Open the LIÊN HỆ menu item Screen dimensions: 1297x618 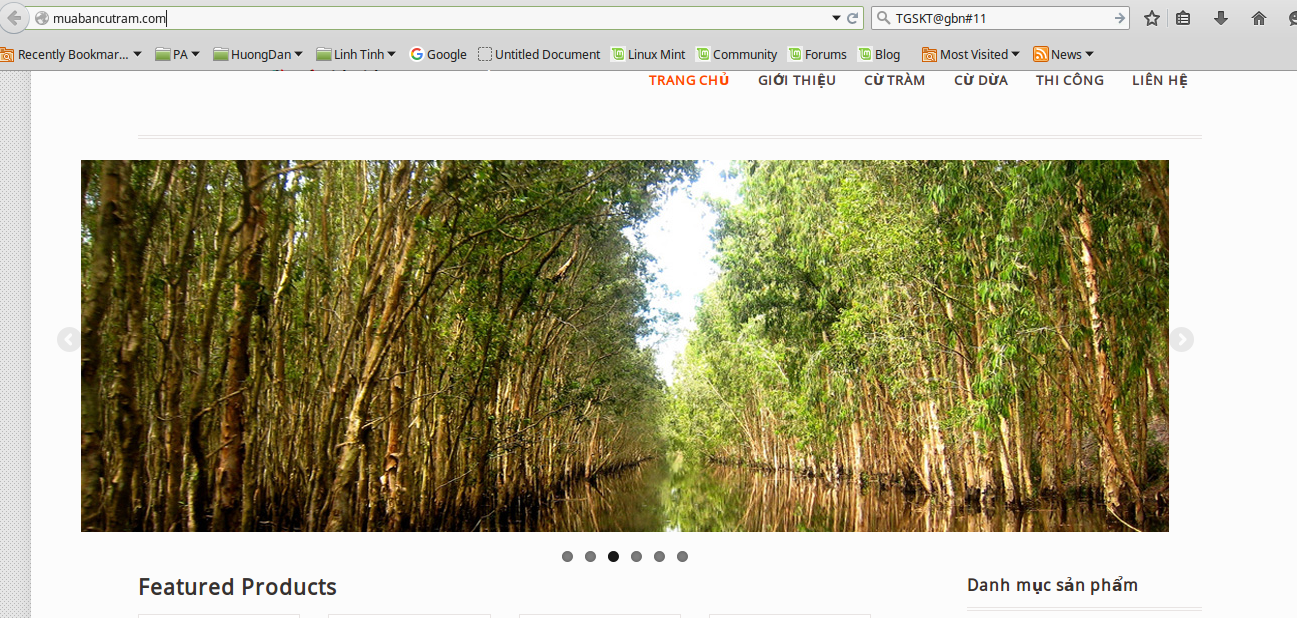point(1160,80)
